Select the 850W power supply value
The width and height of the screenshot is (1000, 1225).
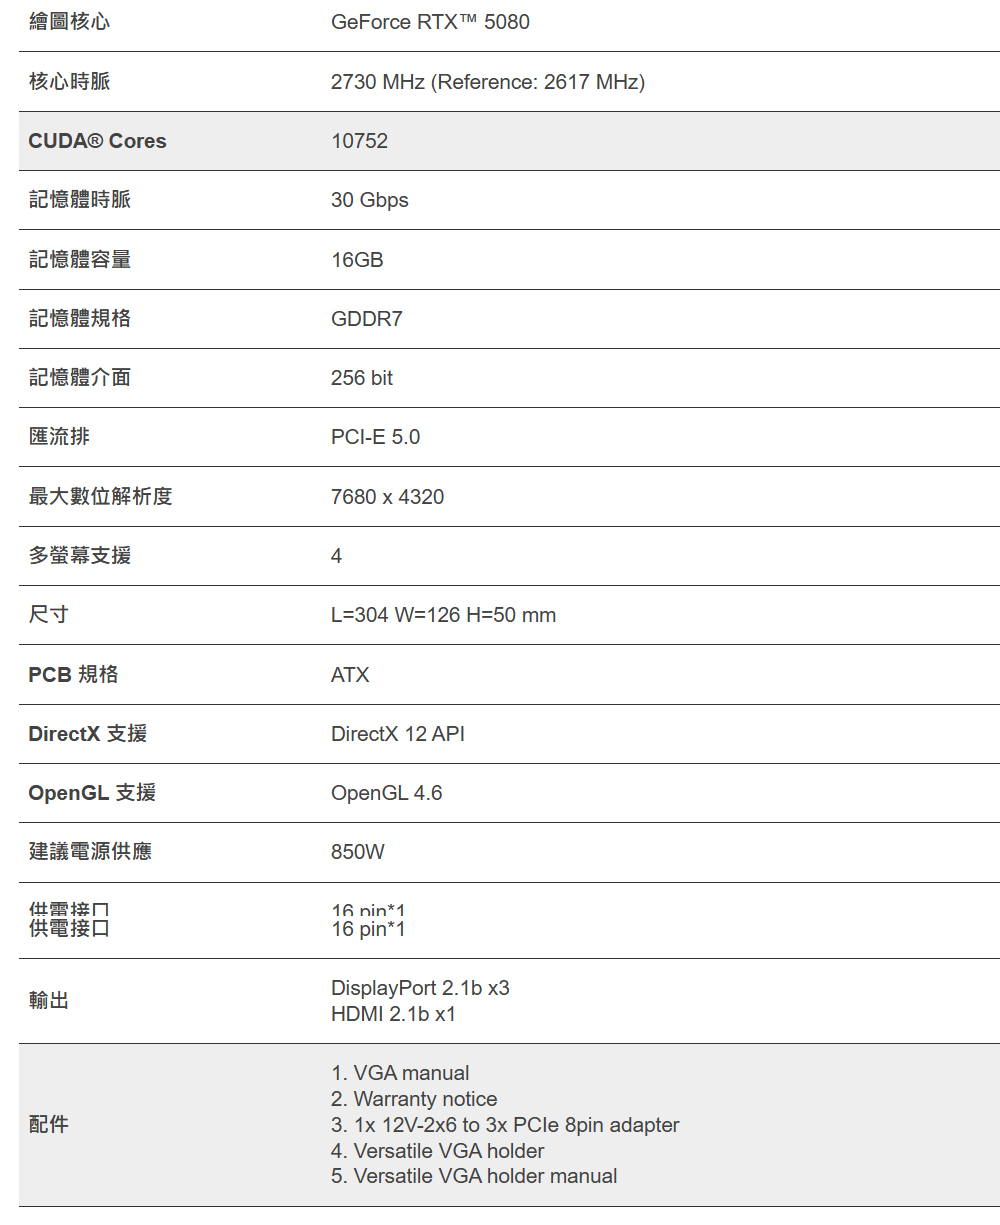(358, 852)
